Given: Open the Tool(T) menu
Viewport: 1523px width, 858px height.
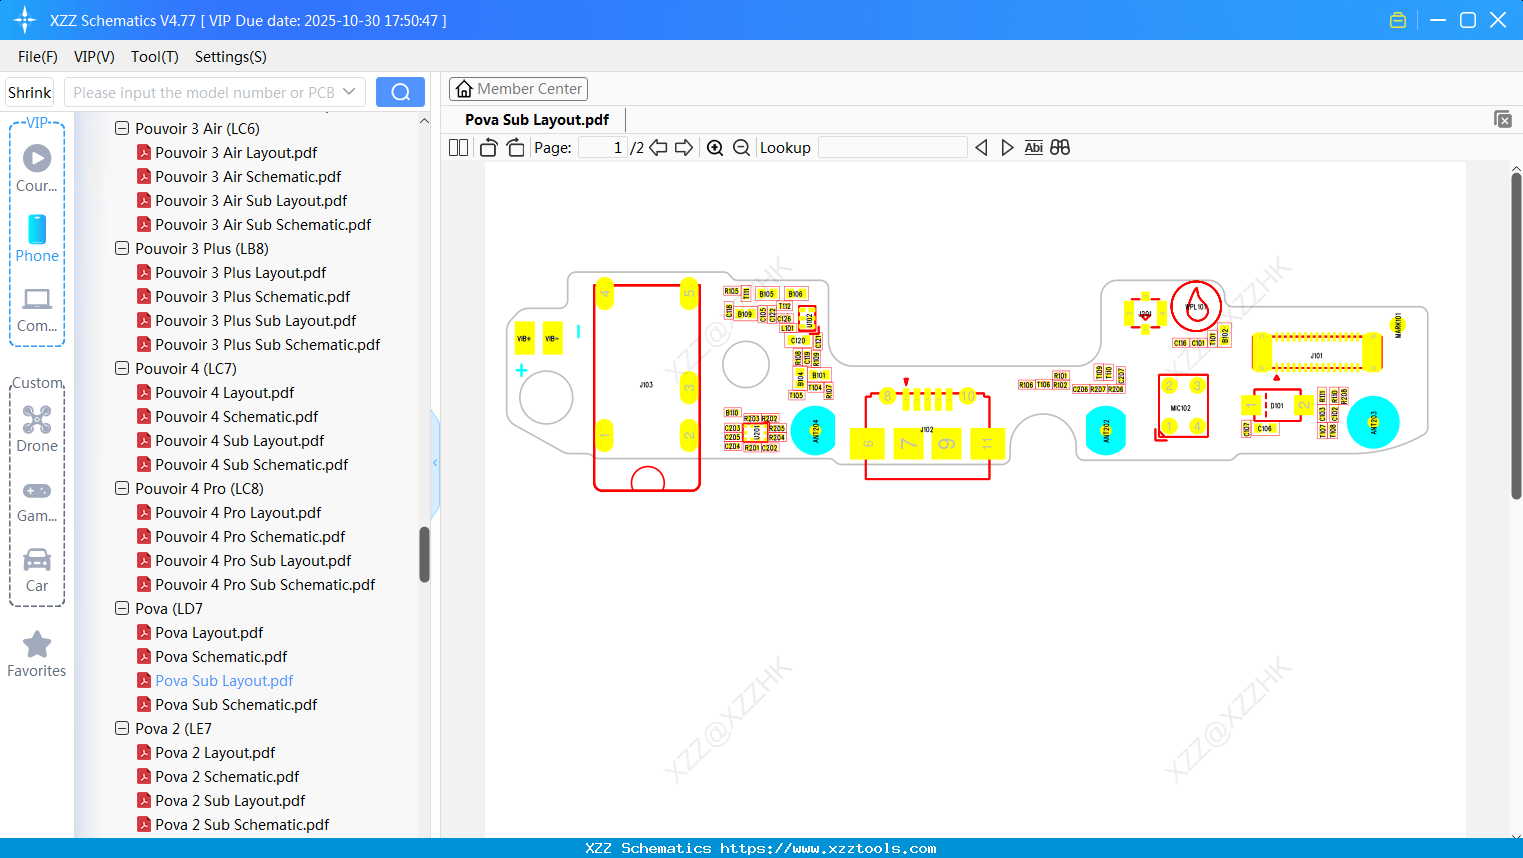Looking at the screenshot, I should coord(154,57).
